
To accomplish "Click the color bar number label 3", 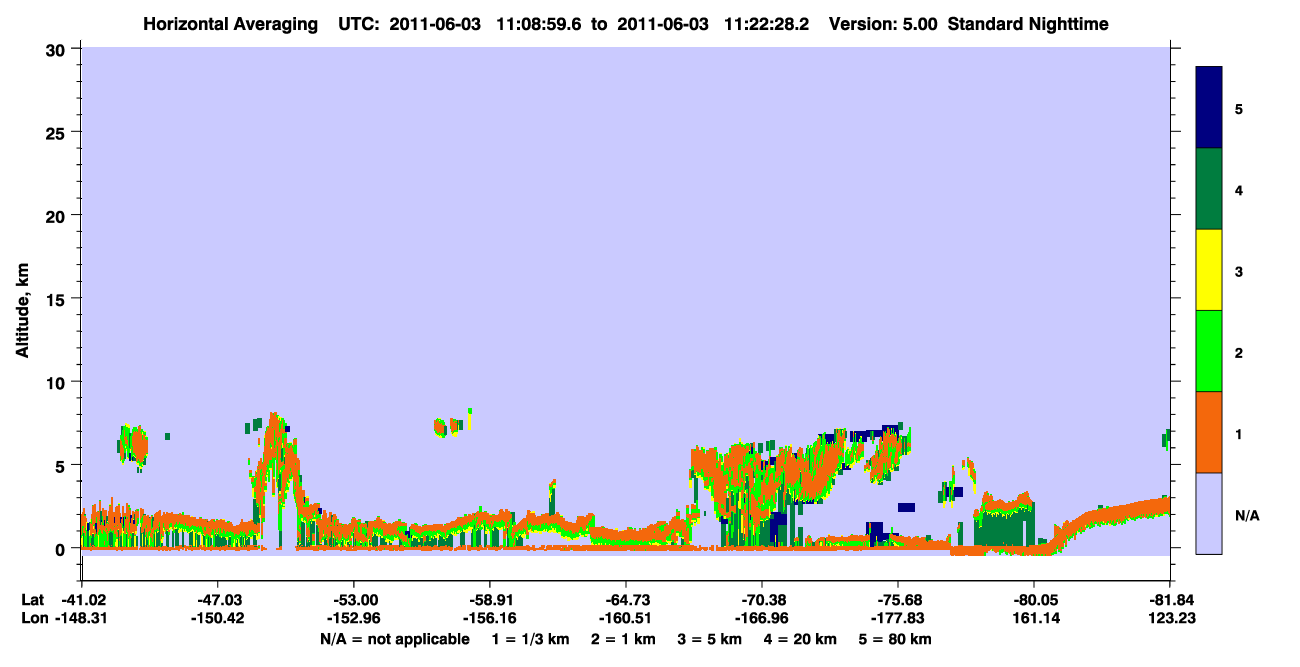I will 1239,271.
